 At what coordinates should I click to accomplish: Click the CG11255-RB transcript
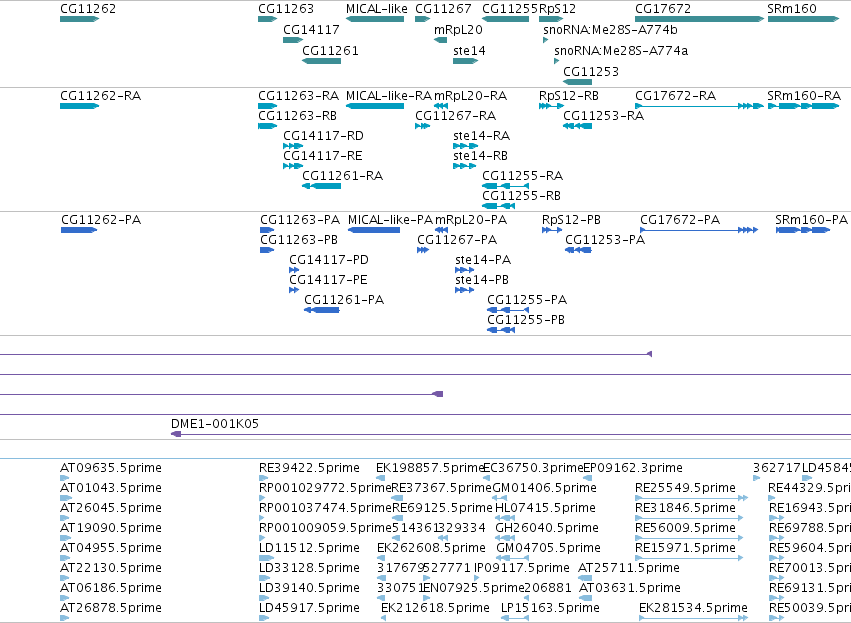point(498,206)
